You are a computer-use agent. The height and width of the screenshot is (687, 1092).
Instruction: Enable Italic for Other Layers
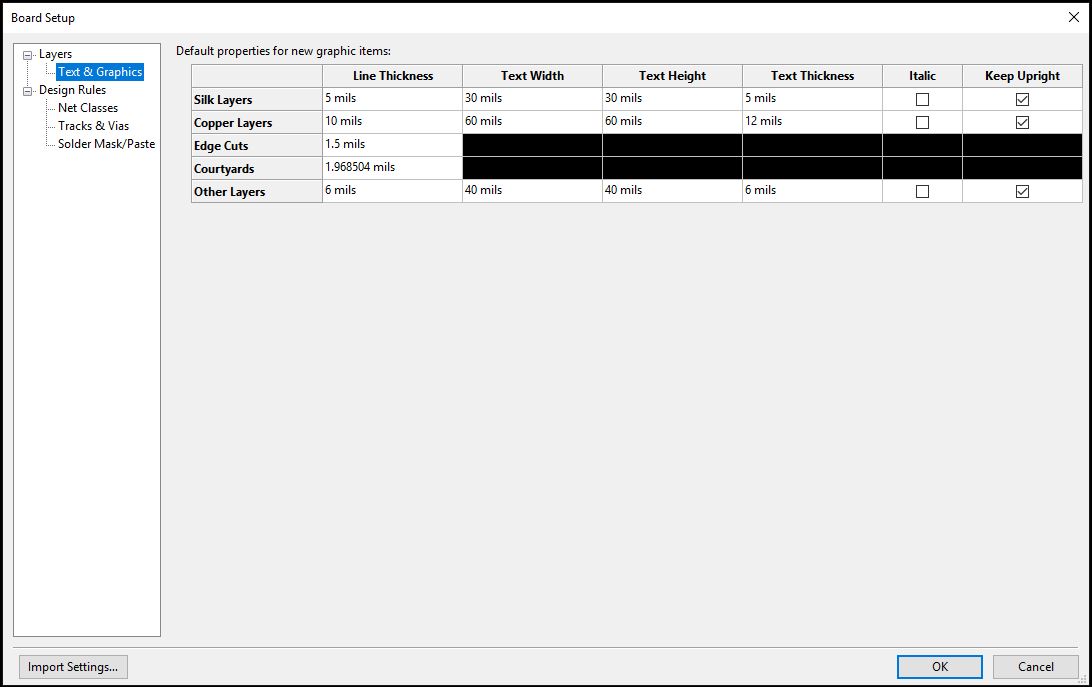coord(922,191)
